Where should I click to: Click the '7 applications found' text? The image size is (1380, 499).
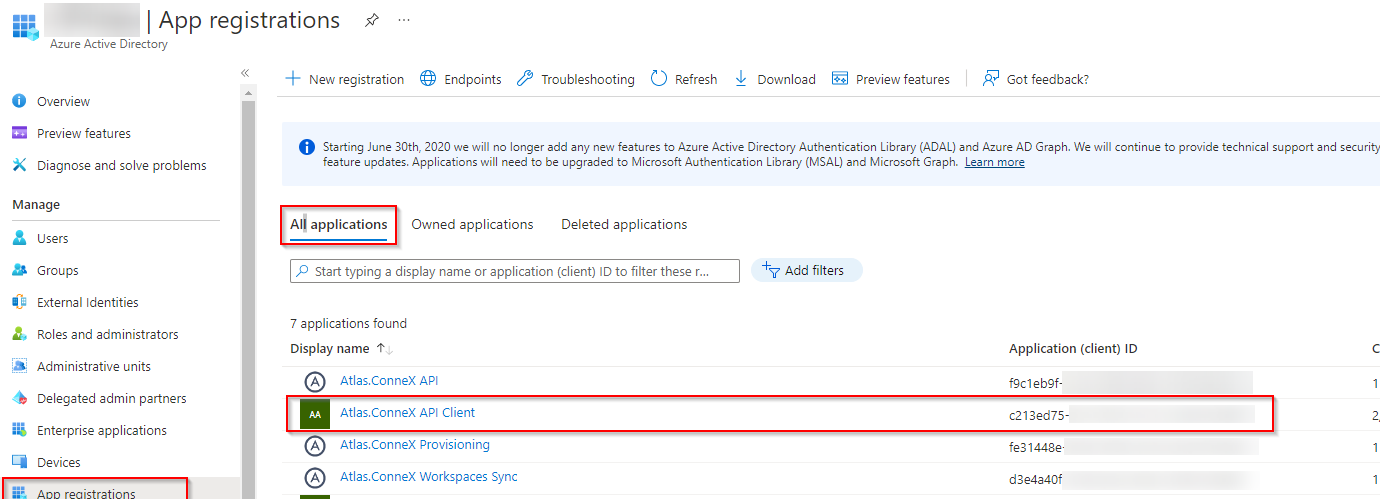[348, 323]
